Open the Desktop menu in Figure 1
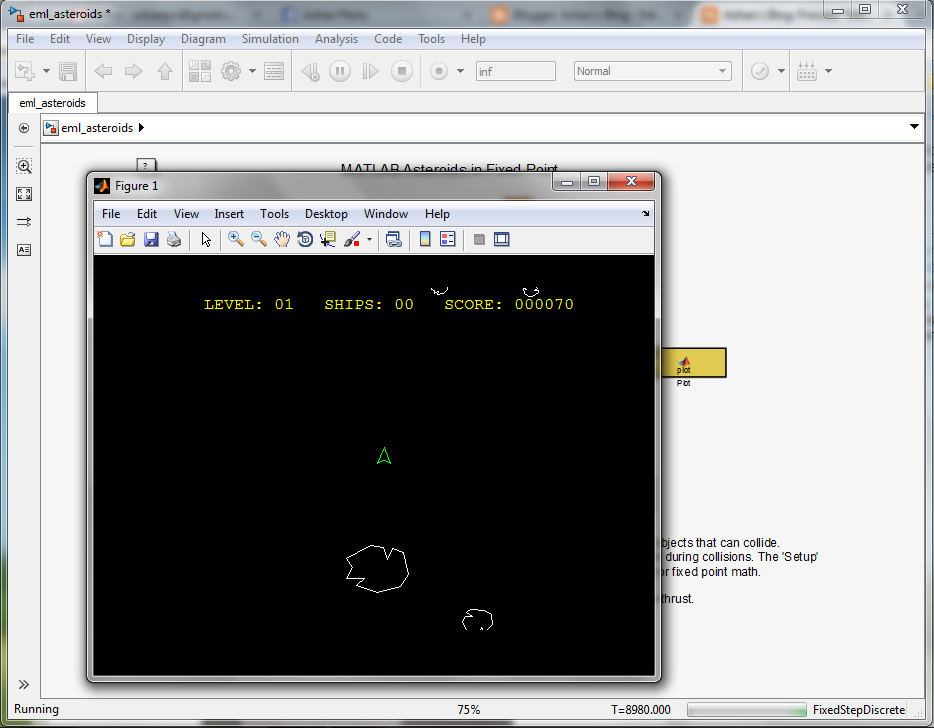The height and width of the screenshot is (728, 934). click(x=326, y=213)
